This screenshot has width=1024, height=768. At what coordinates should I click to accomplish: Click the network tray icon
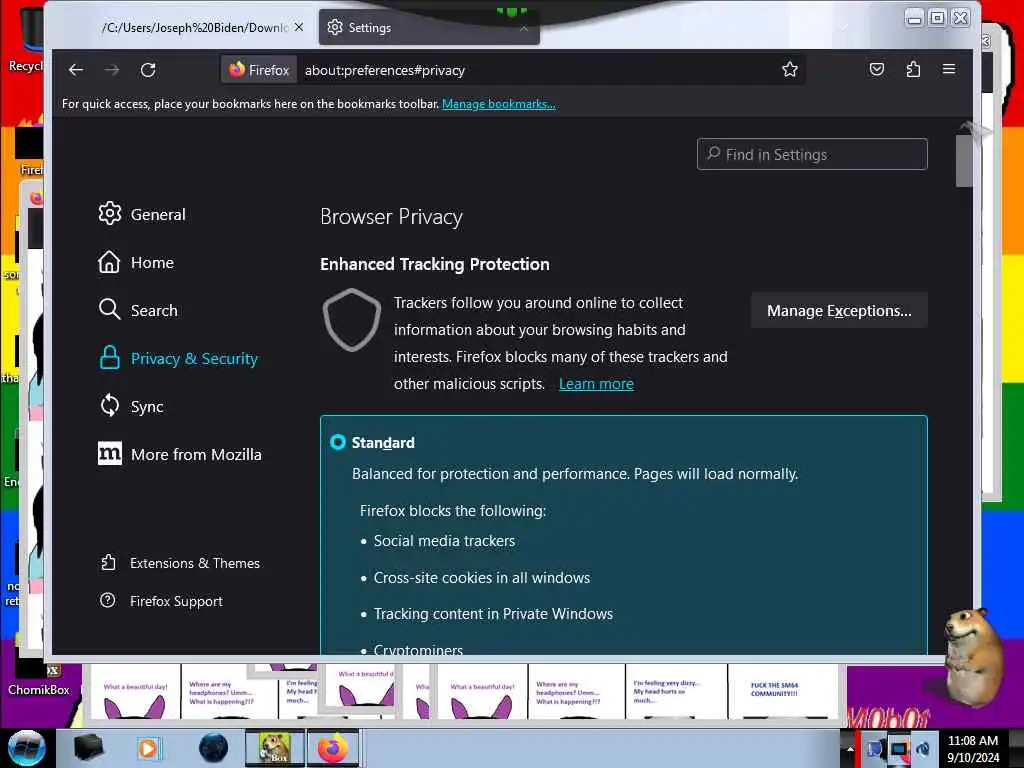[899, 748]
